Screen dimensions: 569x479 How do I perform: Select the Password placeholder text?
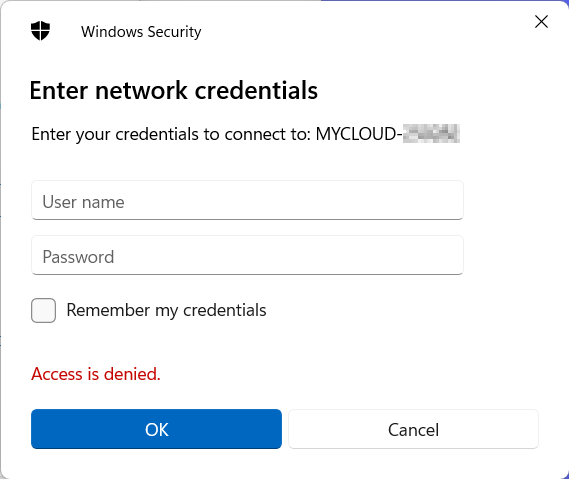tap(78, 257)
